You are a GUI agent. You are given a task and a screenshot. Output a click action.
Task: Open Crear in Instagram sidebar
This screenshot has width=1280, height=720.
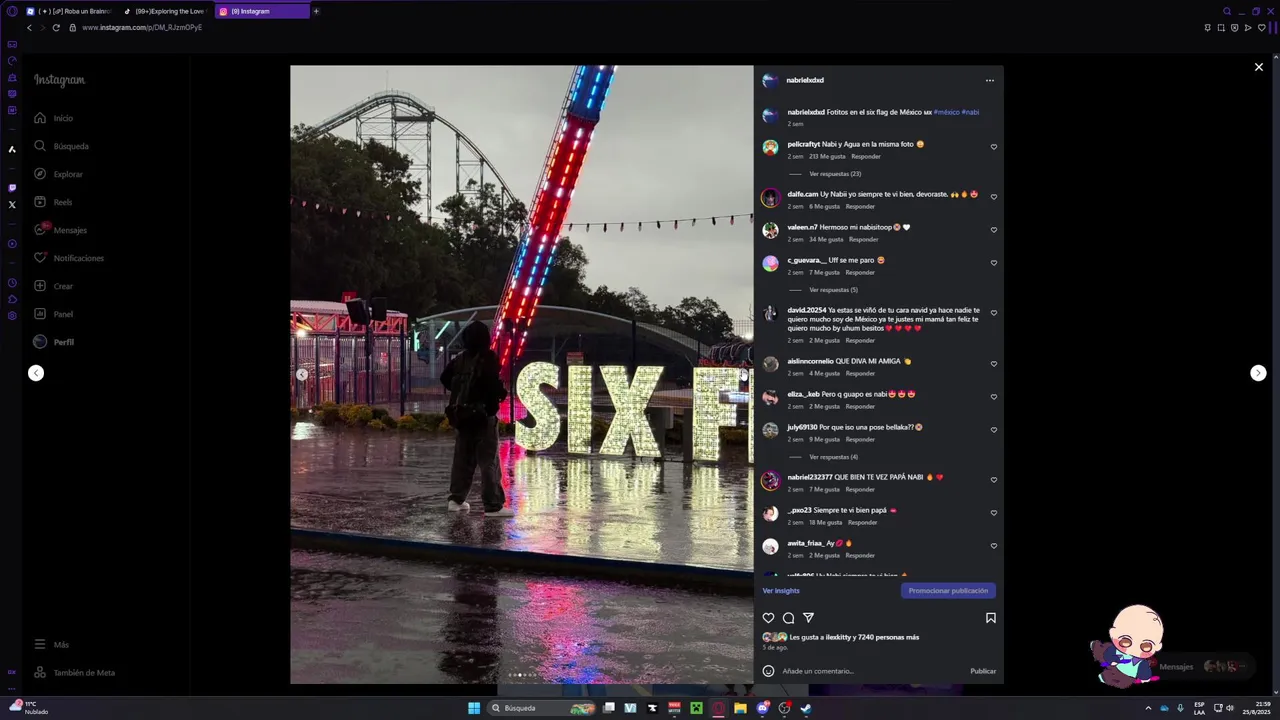pos(54,286)
